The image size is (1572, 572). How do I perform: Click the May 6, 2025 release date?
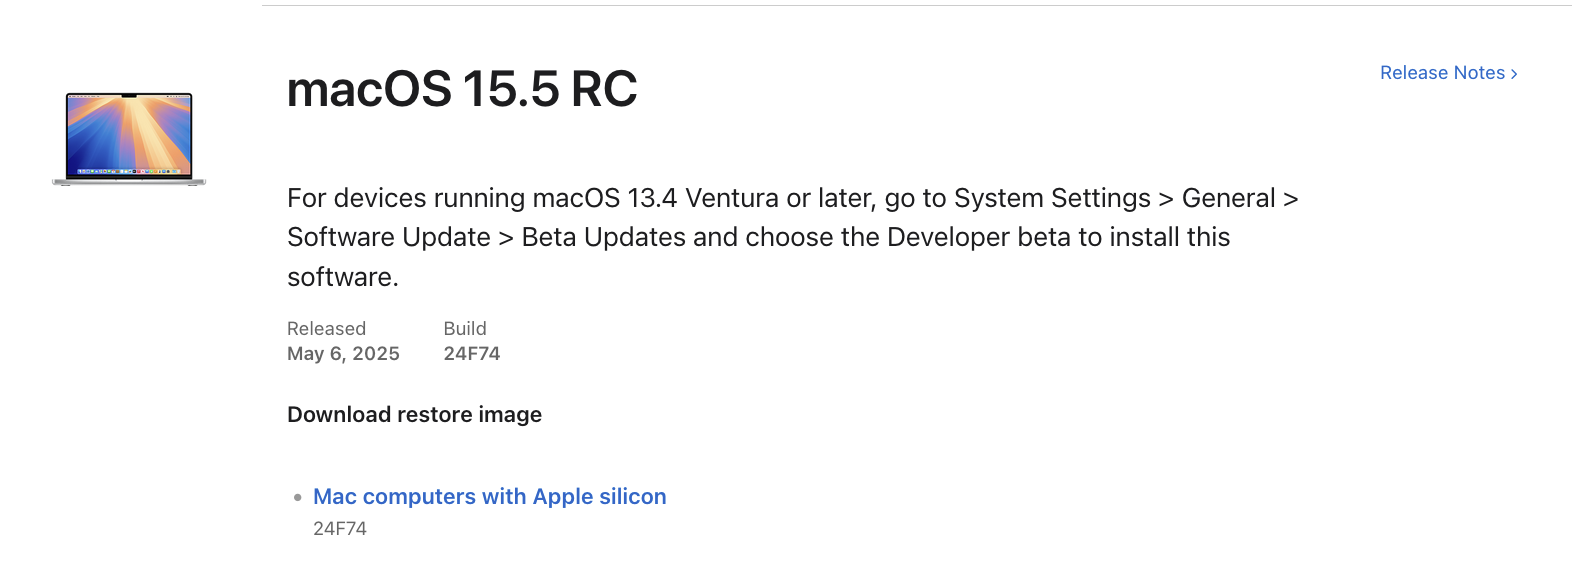(x=343, y=354)
